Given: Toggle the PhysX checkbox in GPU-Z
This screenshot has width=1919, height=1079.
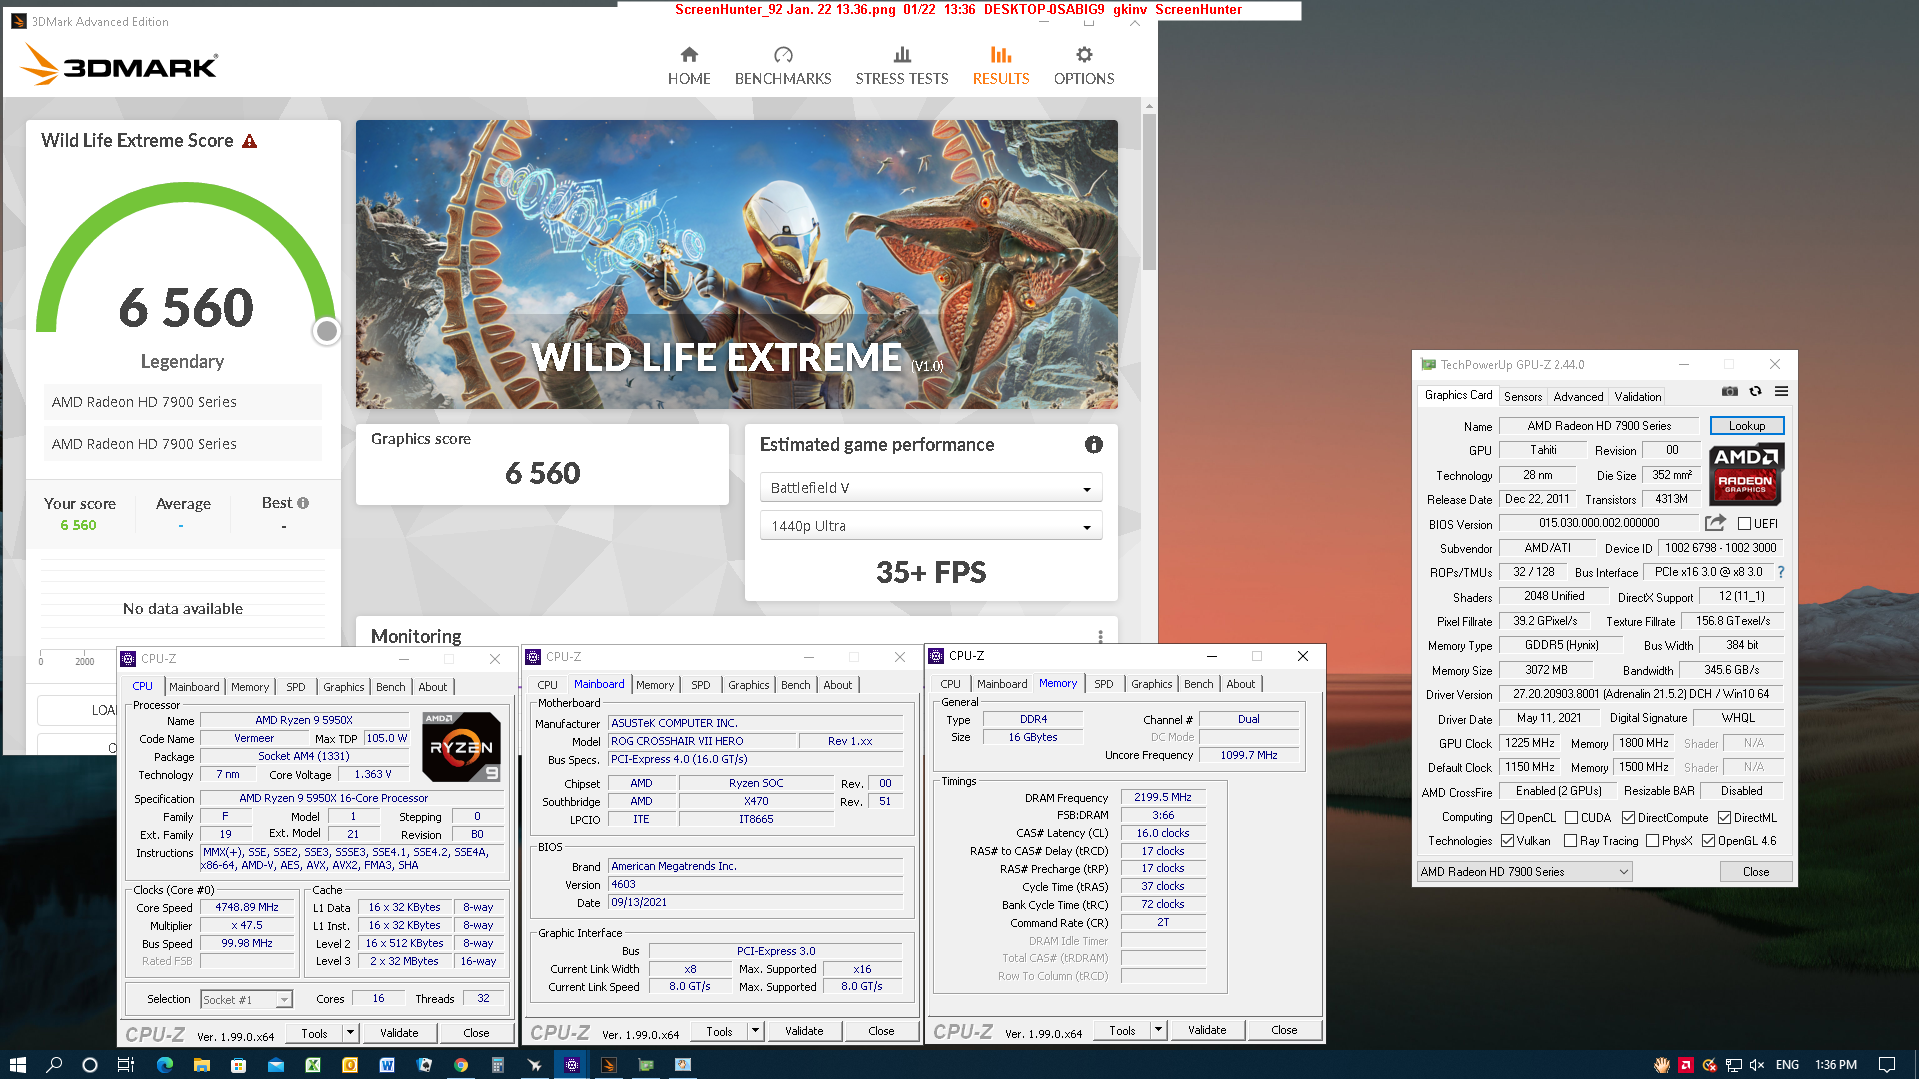Looking at the screenshot, I should pyautogui.click(x=1652, y=841).
